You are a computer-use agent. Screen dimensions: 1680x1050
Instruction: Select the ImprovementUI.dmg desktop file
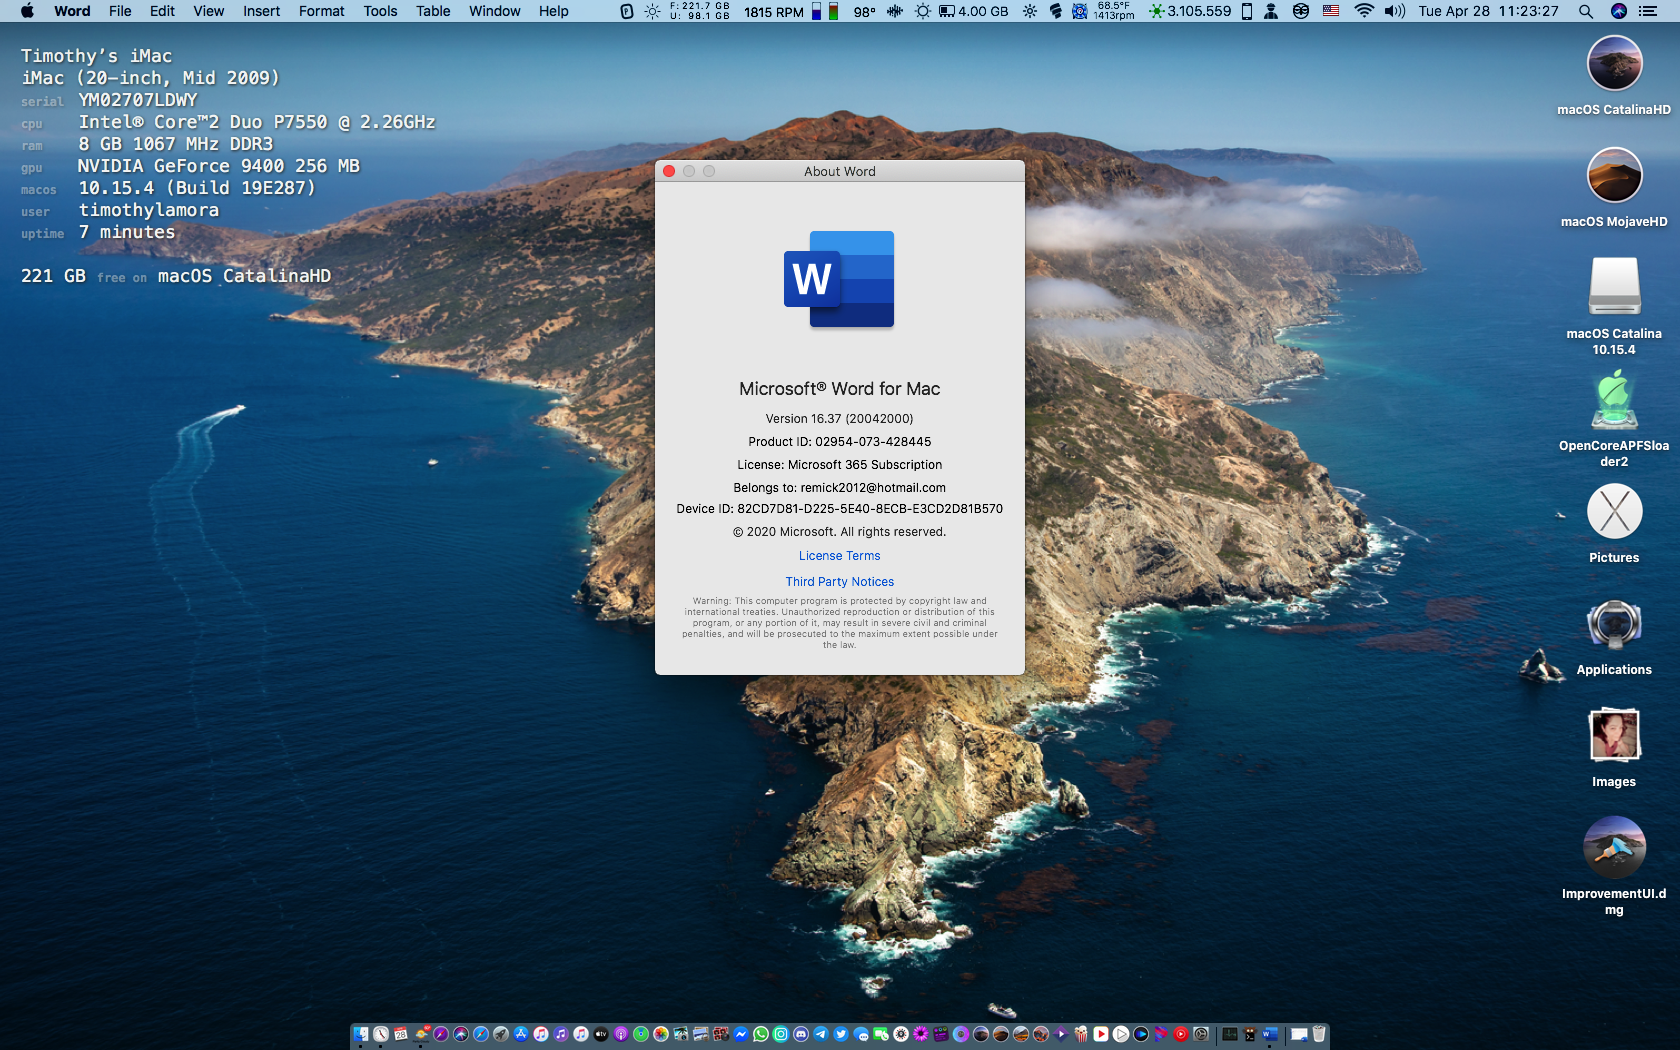(1614, 848)
